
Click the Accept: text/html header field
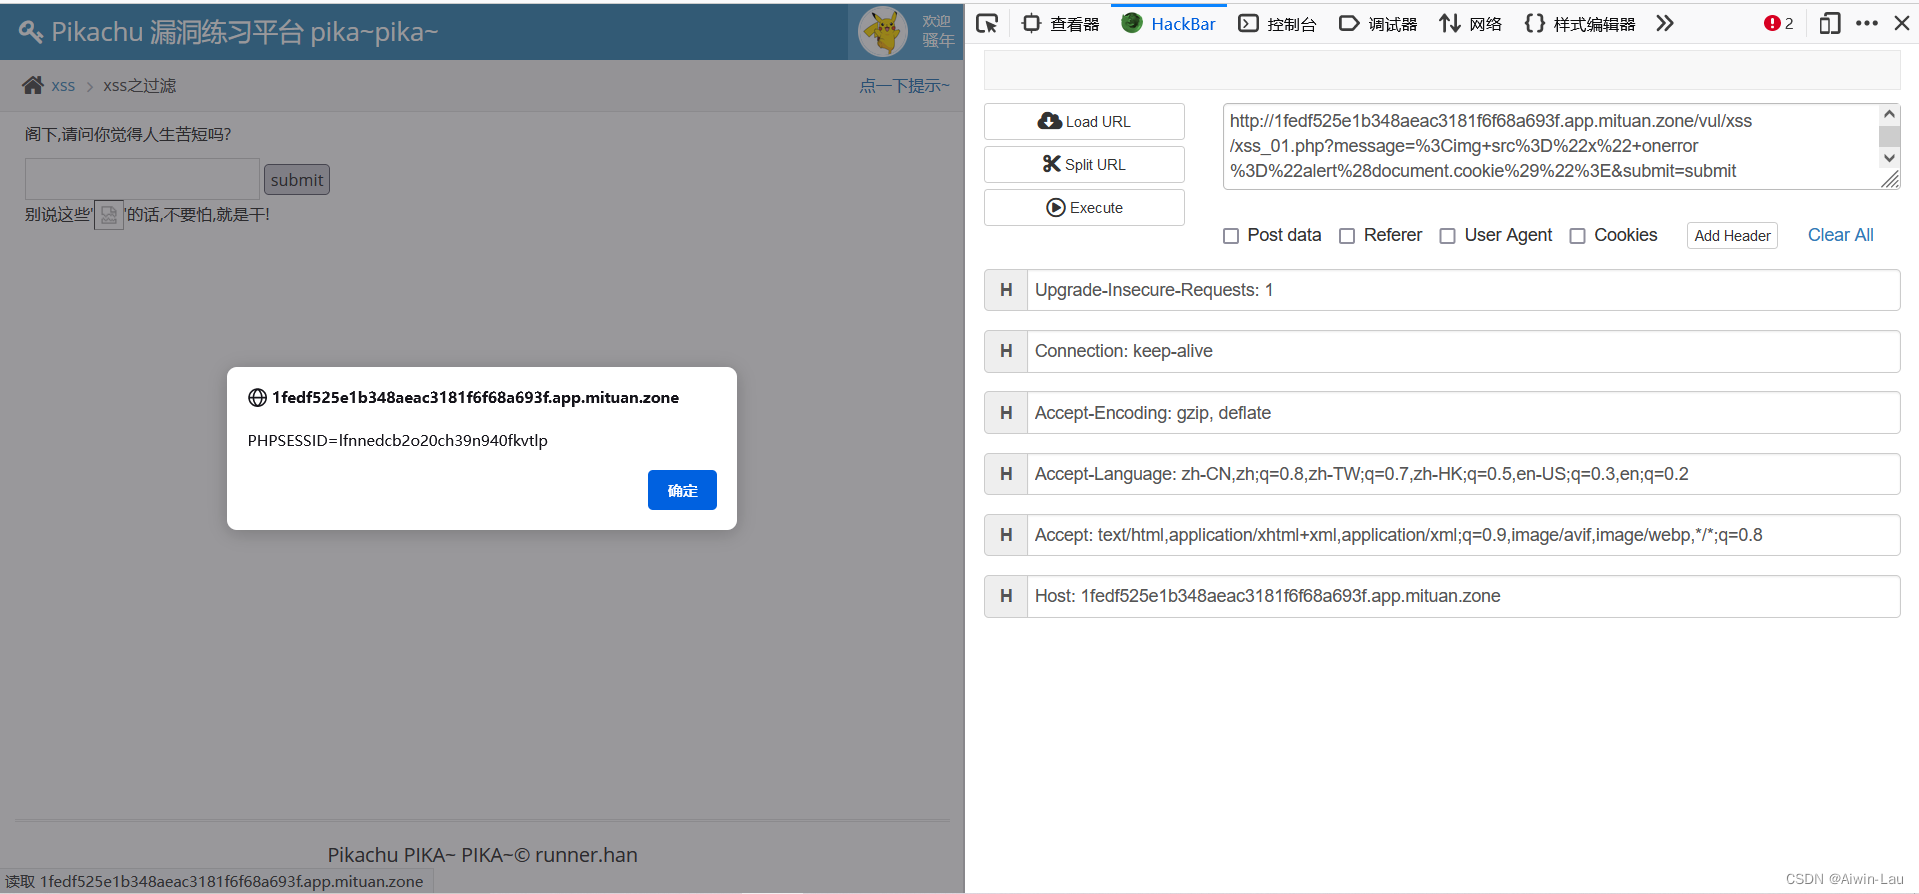[x=1463, y=535]
